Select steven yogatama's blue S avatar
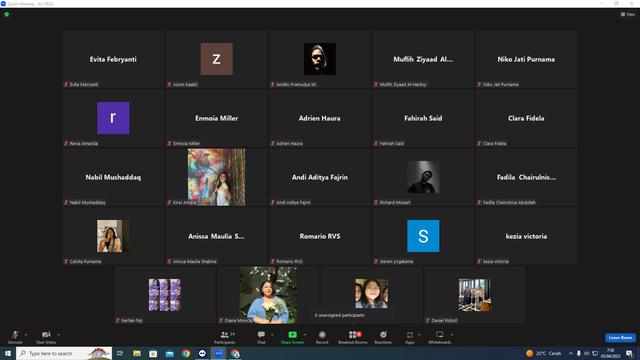 click(423, 236)
